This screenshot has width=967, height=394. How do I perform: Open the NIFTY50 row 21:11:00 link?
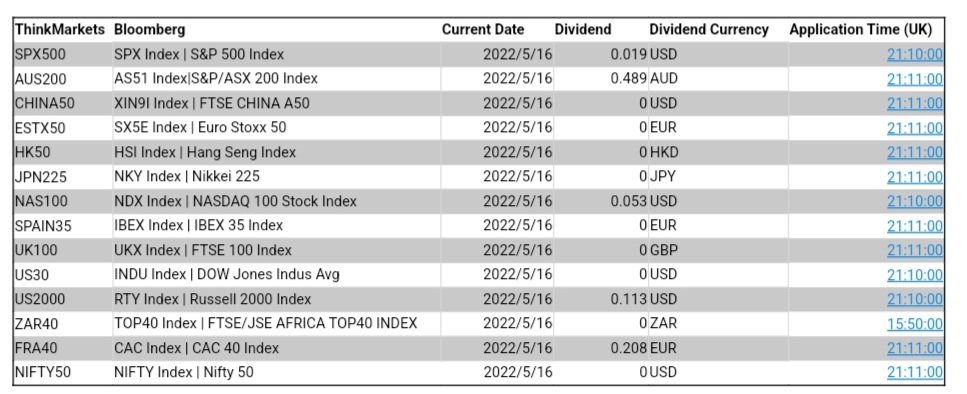coord(915,372)
